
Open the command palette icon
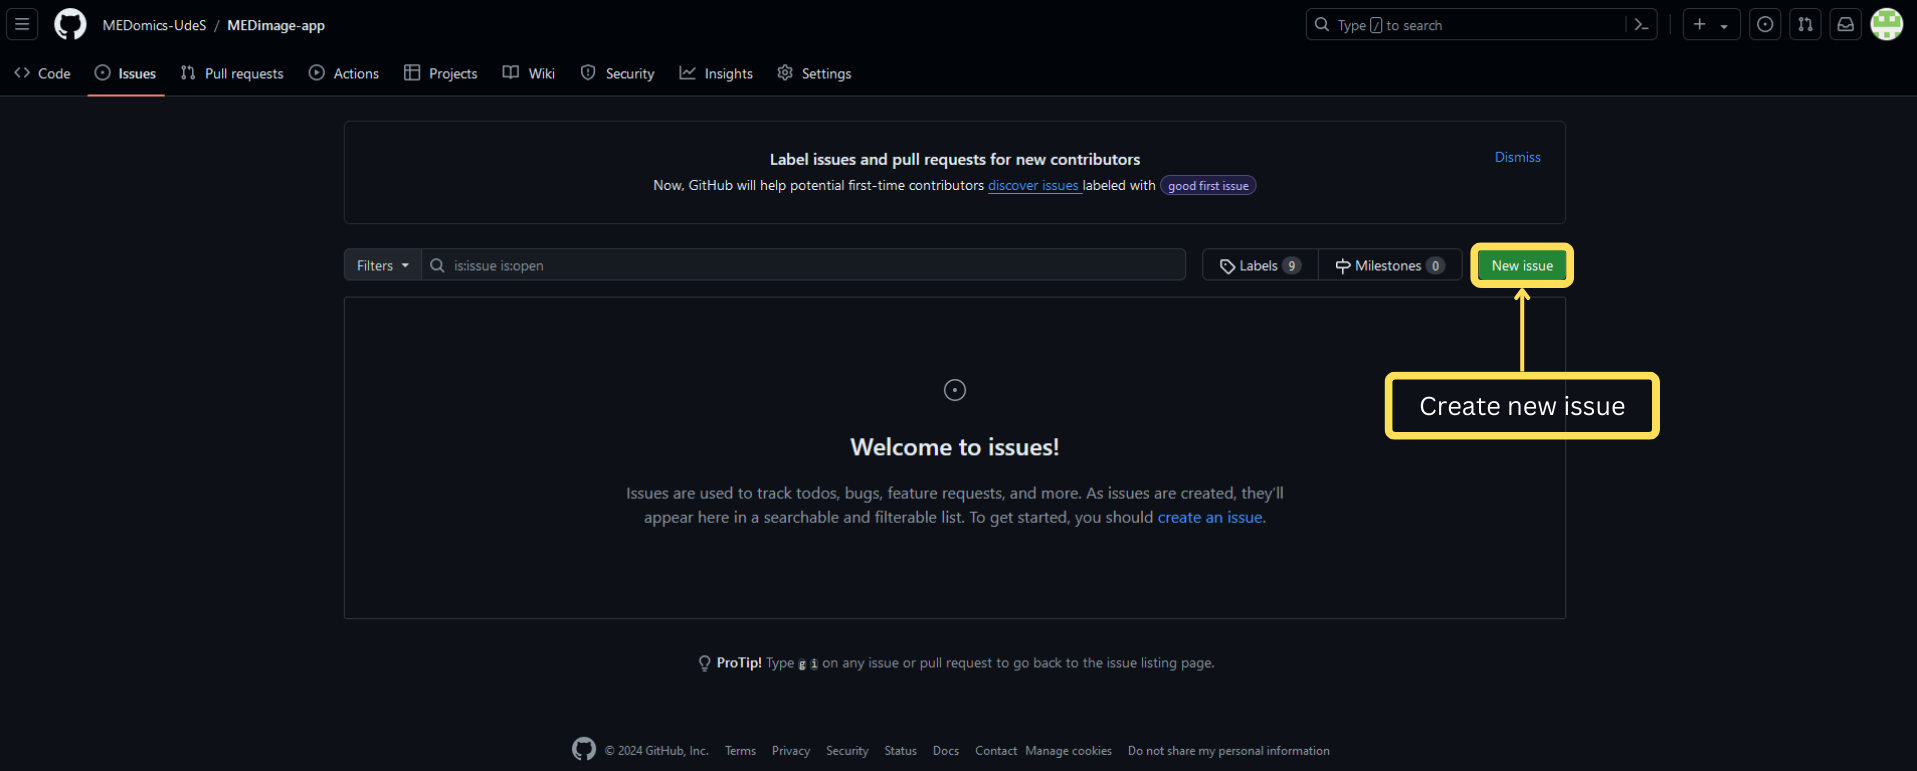[x=1641, y=25]
